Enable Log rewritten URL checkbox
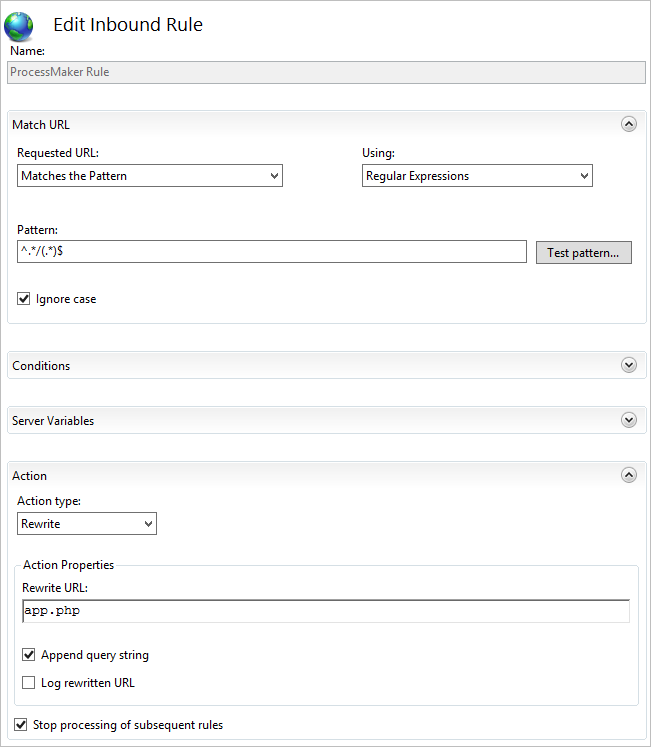 point(29,683)
